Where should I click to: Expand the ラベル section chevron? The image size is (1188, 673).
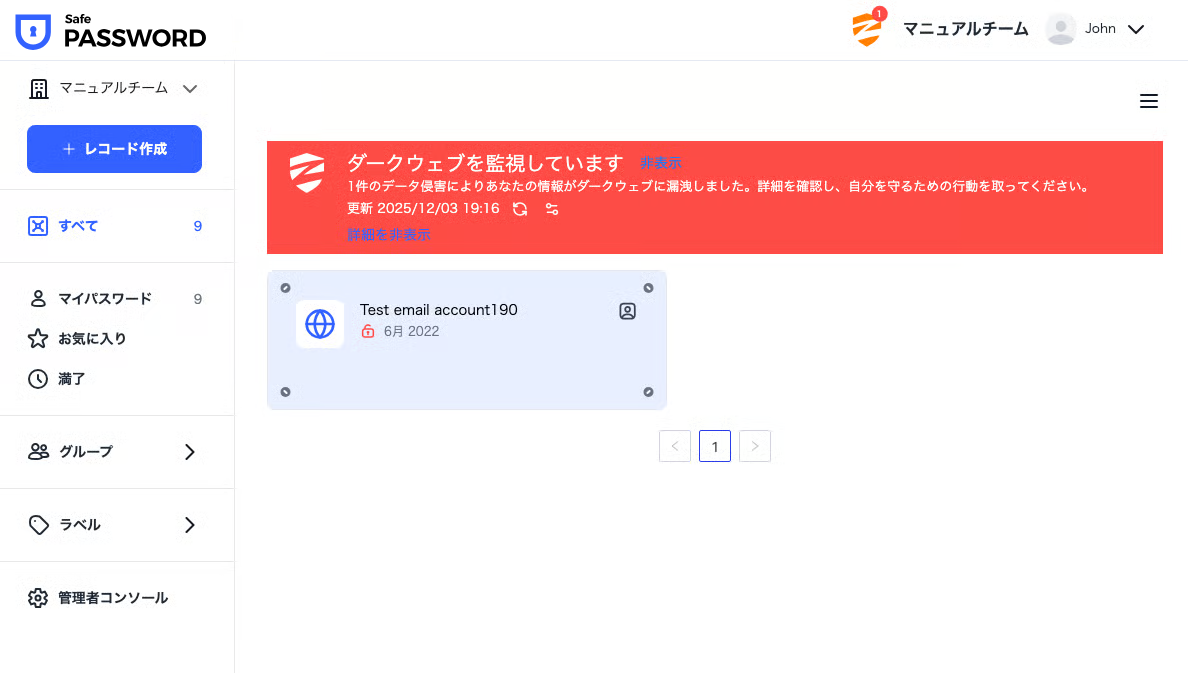pyautogui.click(x=189, y=524)
